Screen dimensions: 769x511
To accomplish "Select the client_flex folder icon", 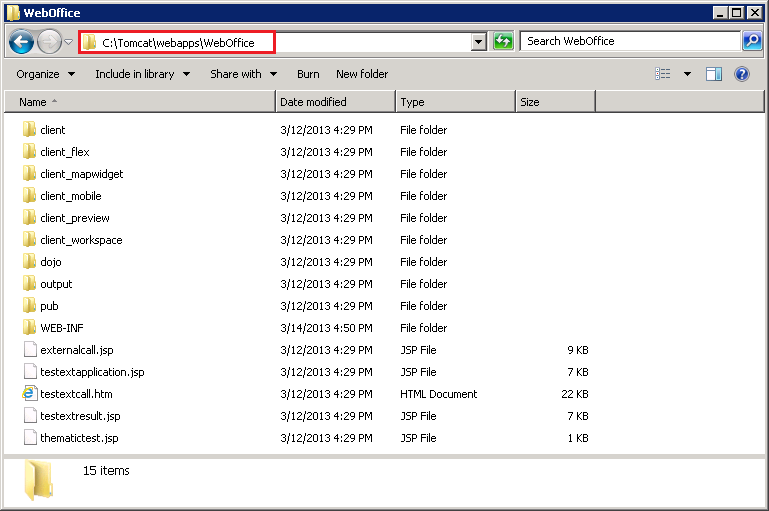I will 29,152.
